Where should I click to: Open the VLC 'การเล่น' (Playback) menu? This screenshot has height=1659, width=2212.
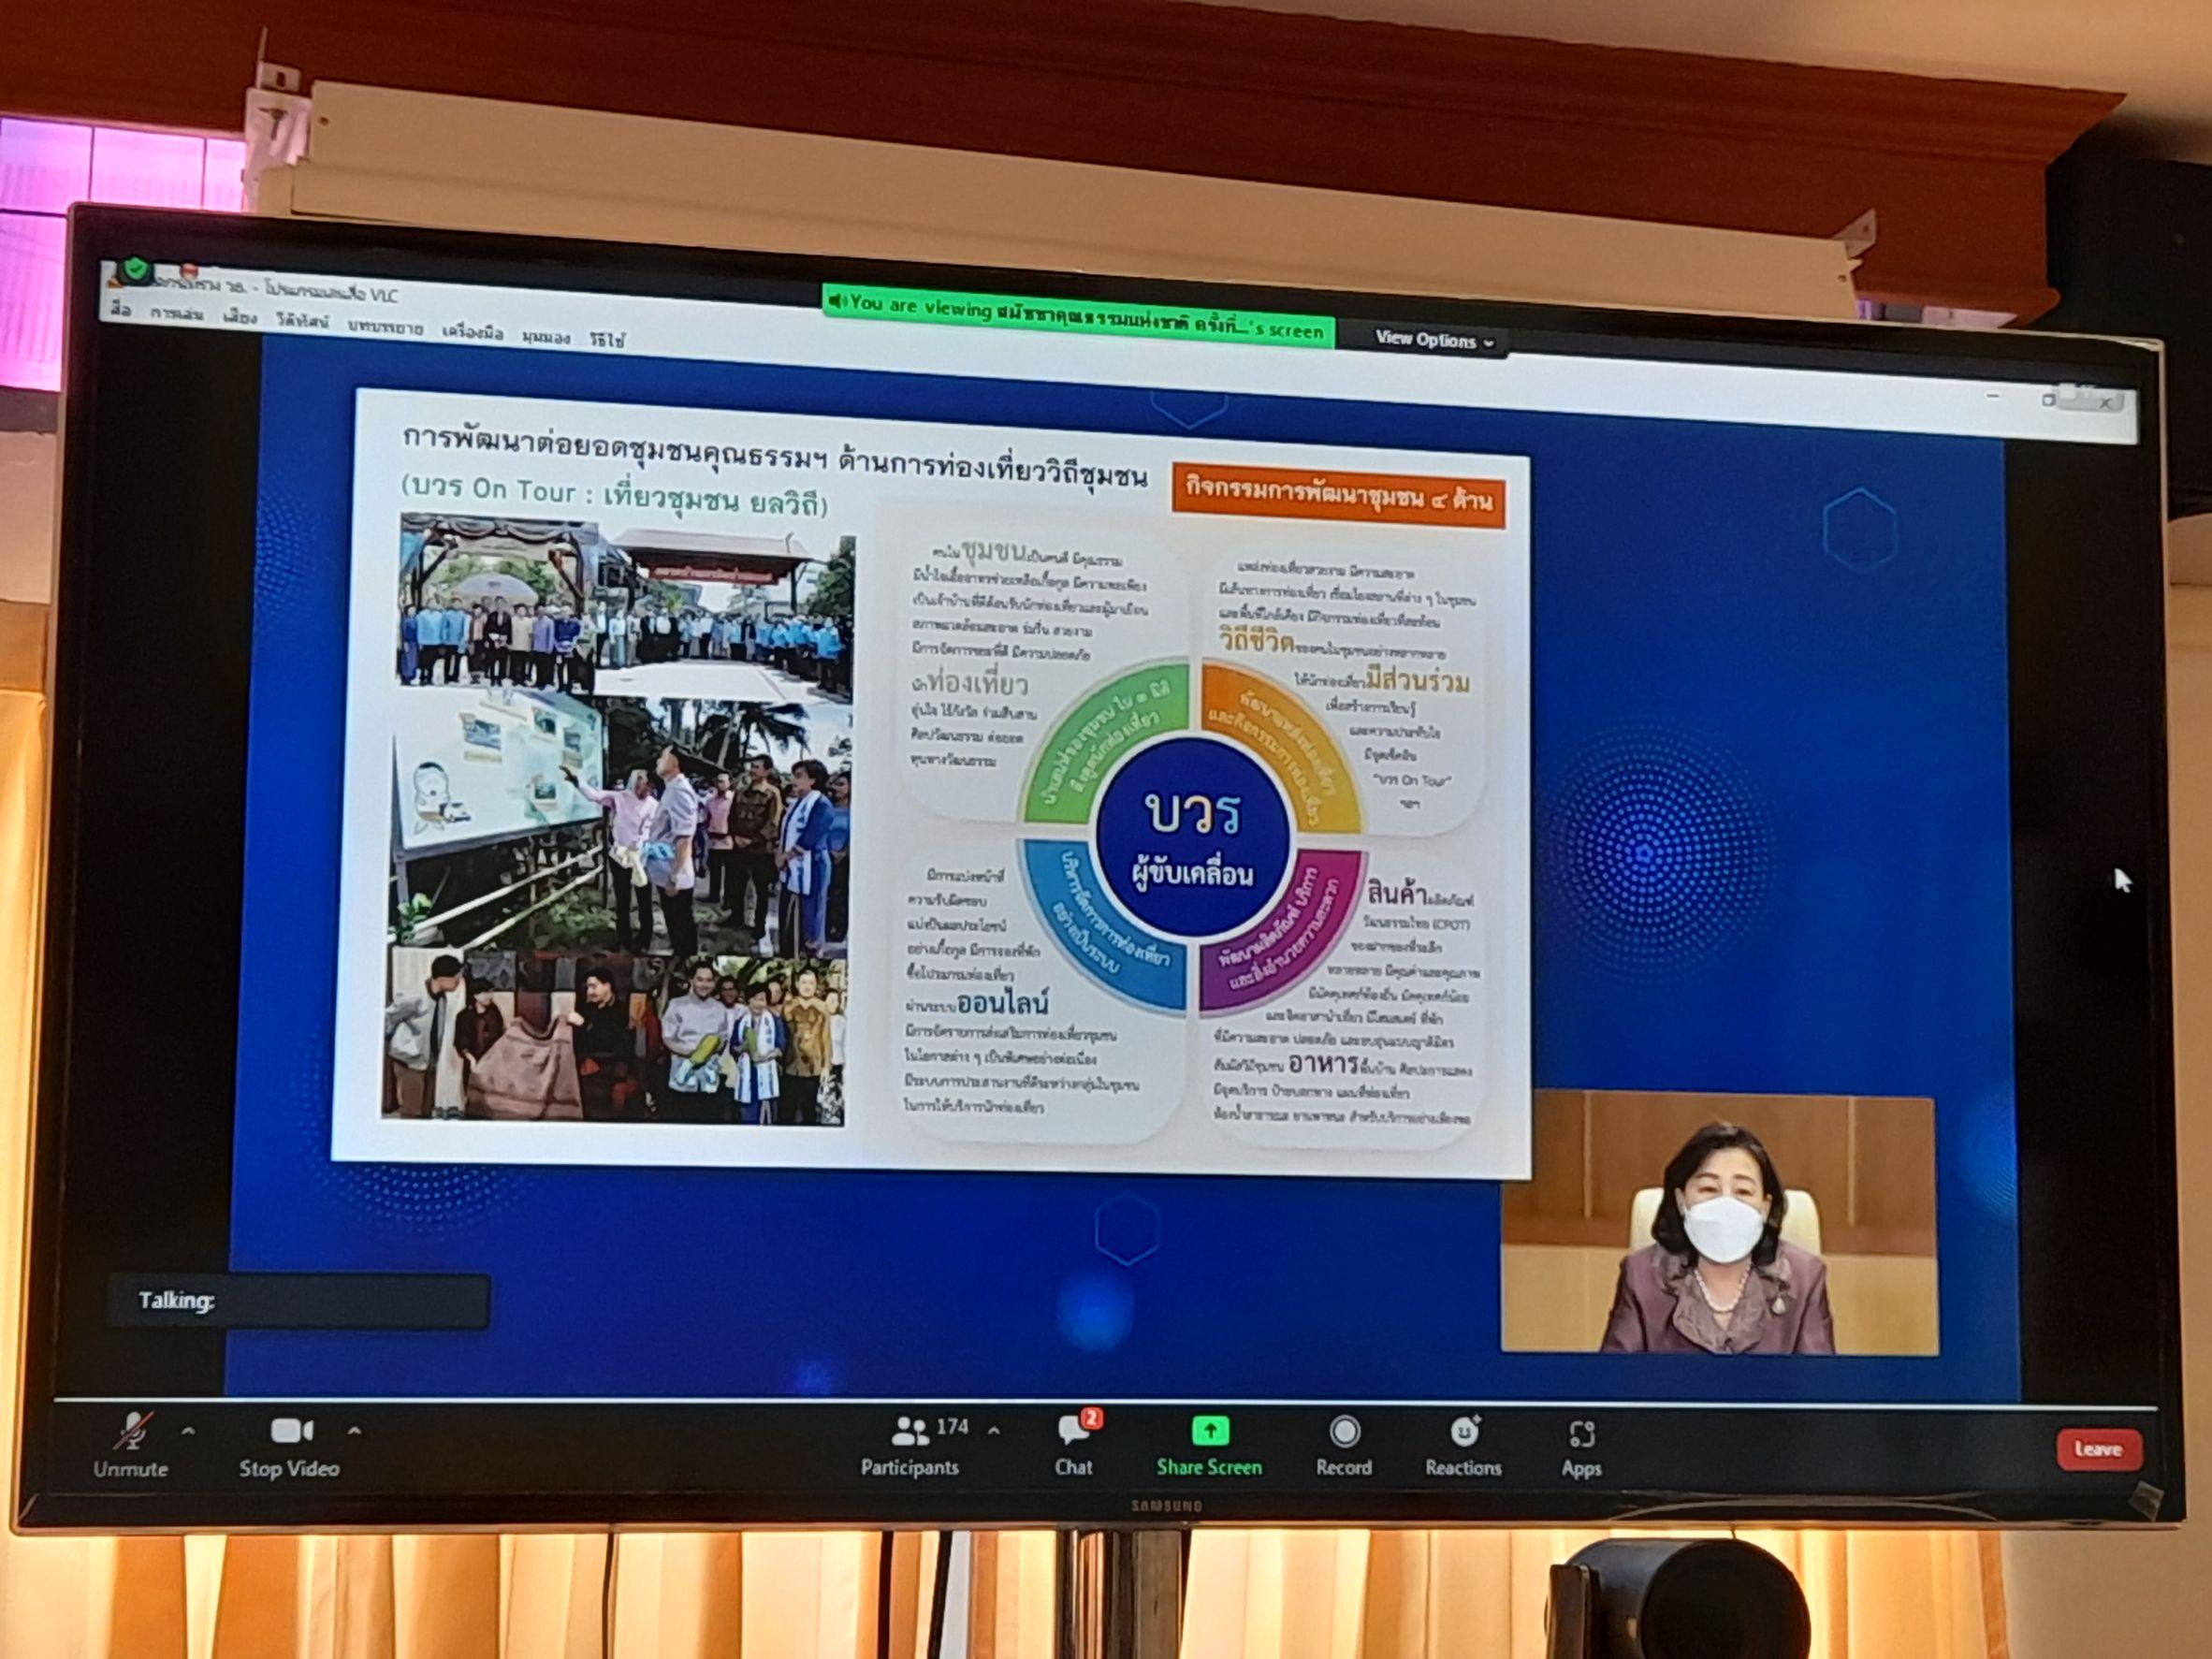(177, 314)
